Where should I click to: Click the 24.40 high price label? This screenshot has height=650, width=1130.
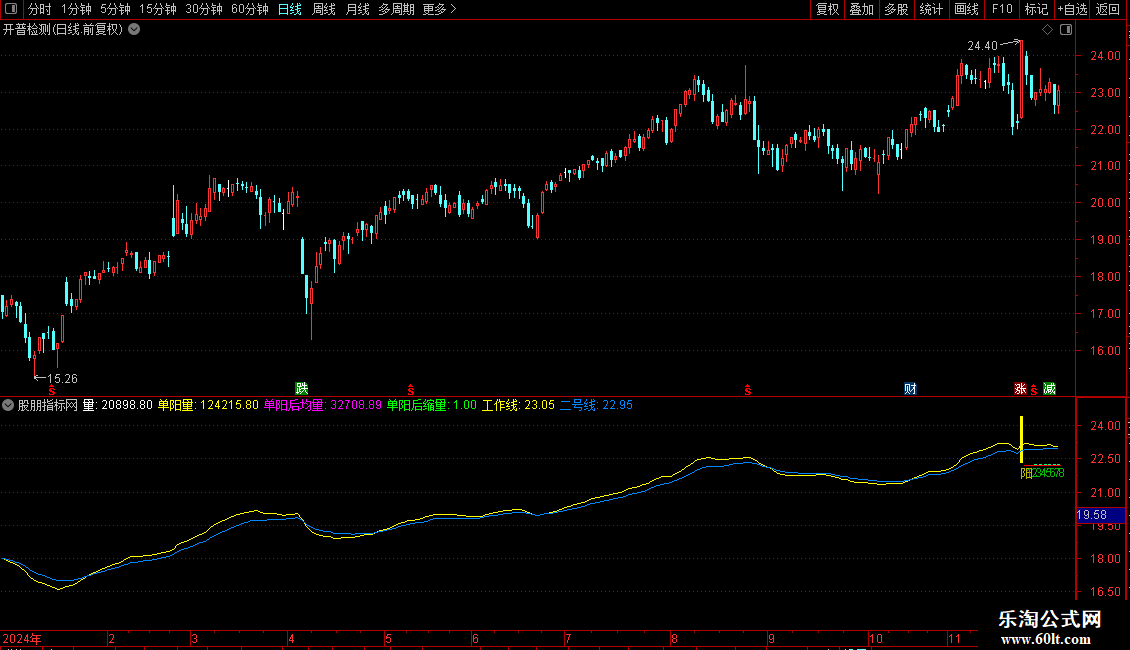pos(982,45)
